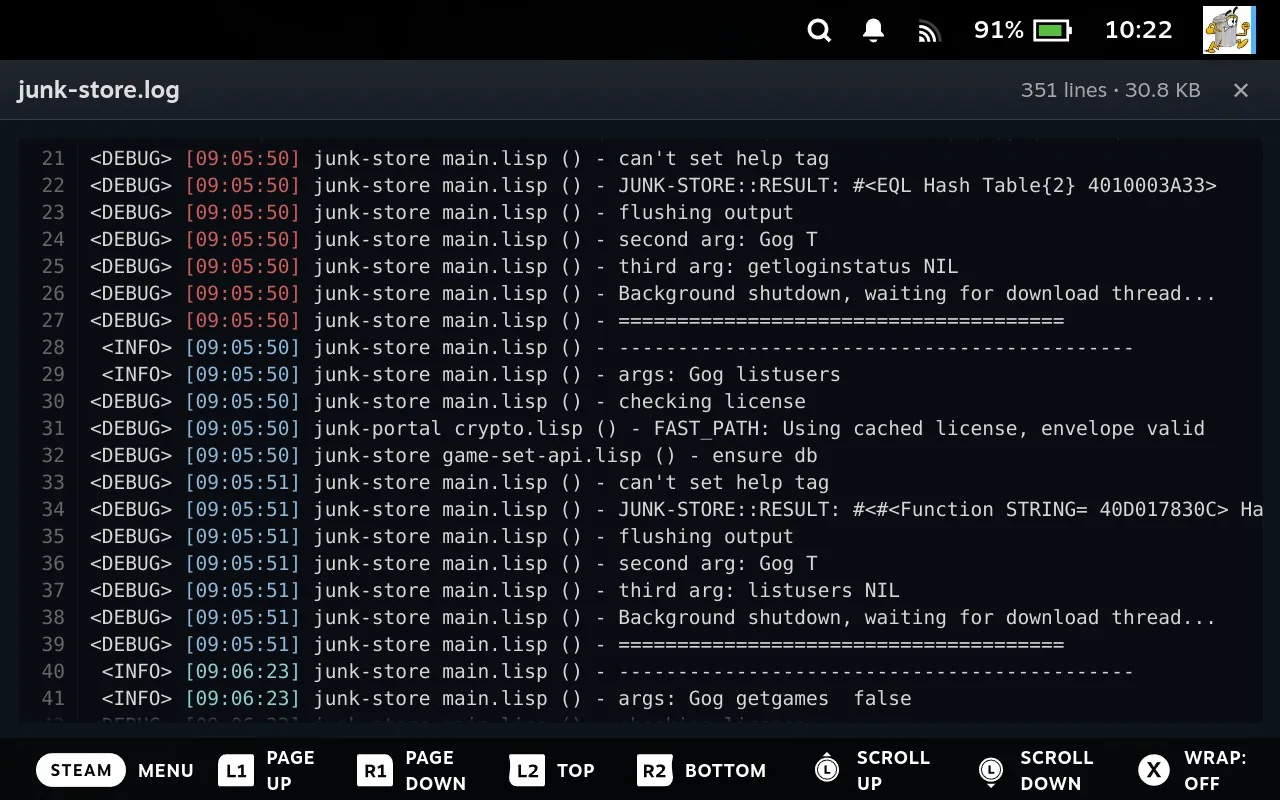1280x800 pixels.
Task: Open the wireless network status icon
Action: [x=929, y=32]
